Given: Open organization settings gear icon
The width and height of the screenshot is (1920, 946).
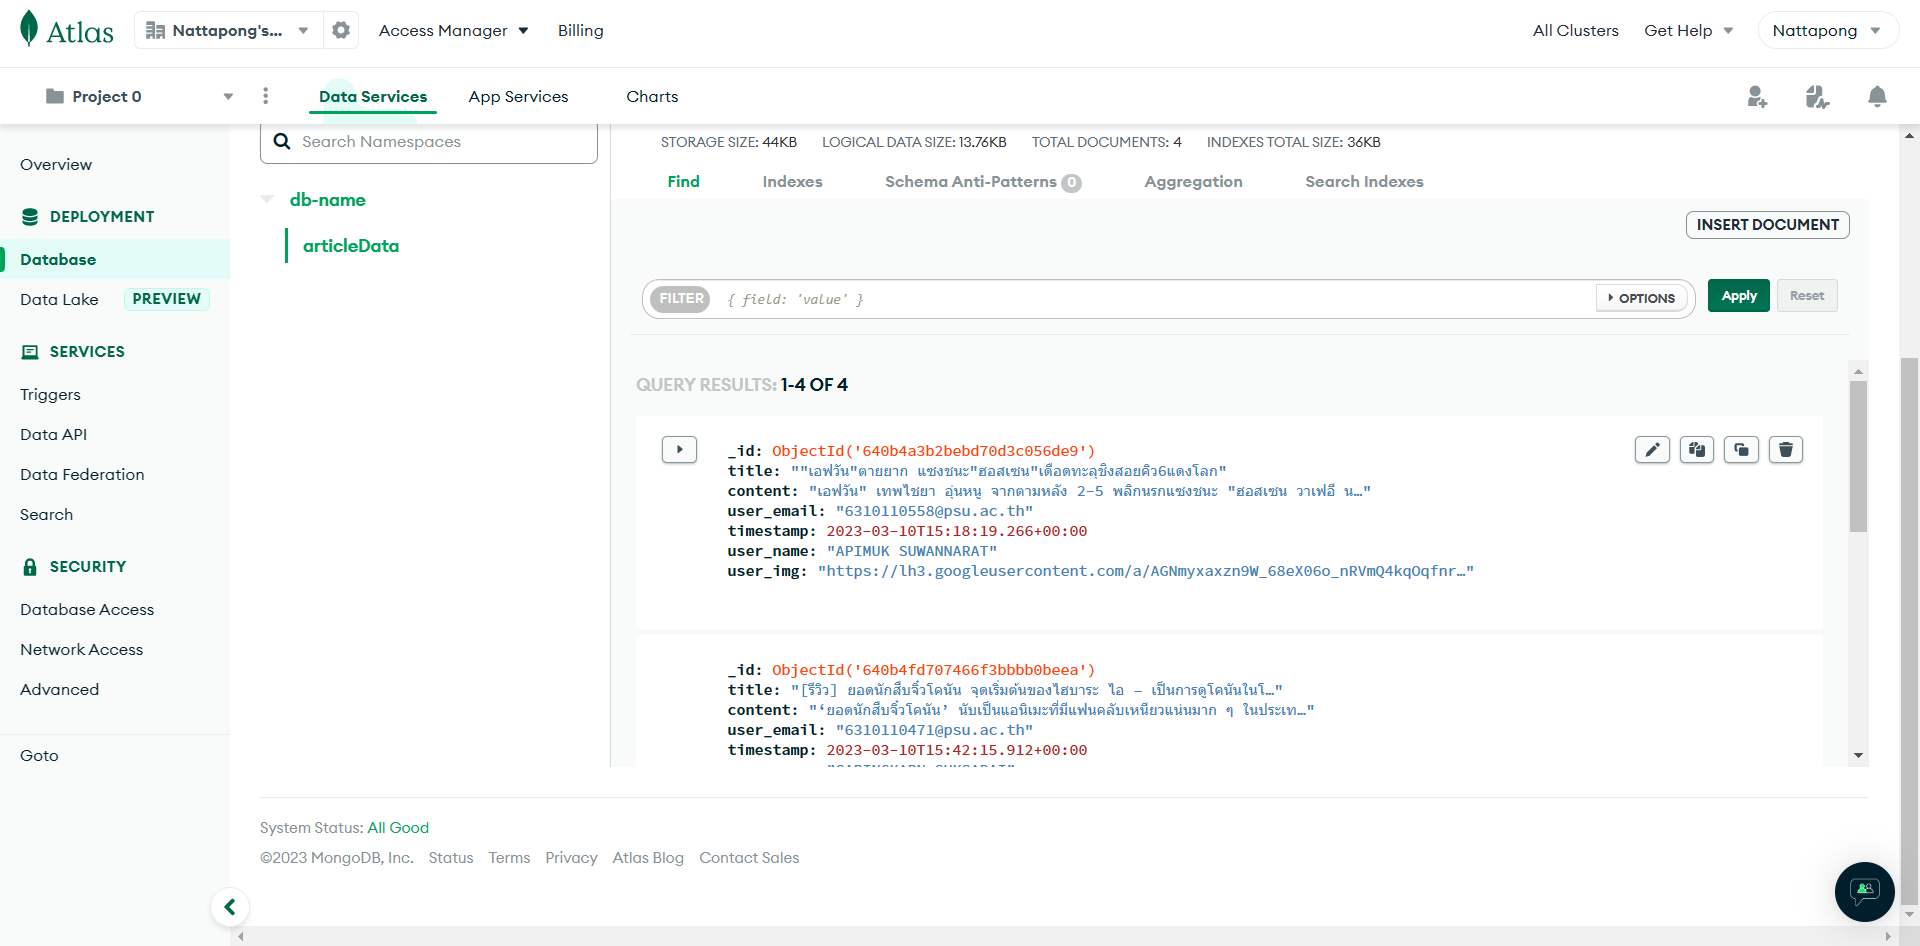Looking at the screenshot, I should tap(341, 30).
